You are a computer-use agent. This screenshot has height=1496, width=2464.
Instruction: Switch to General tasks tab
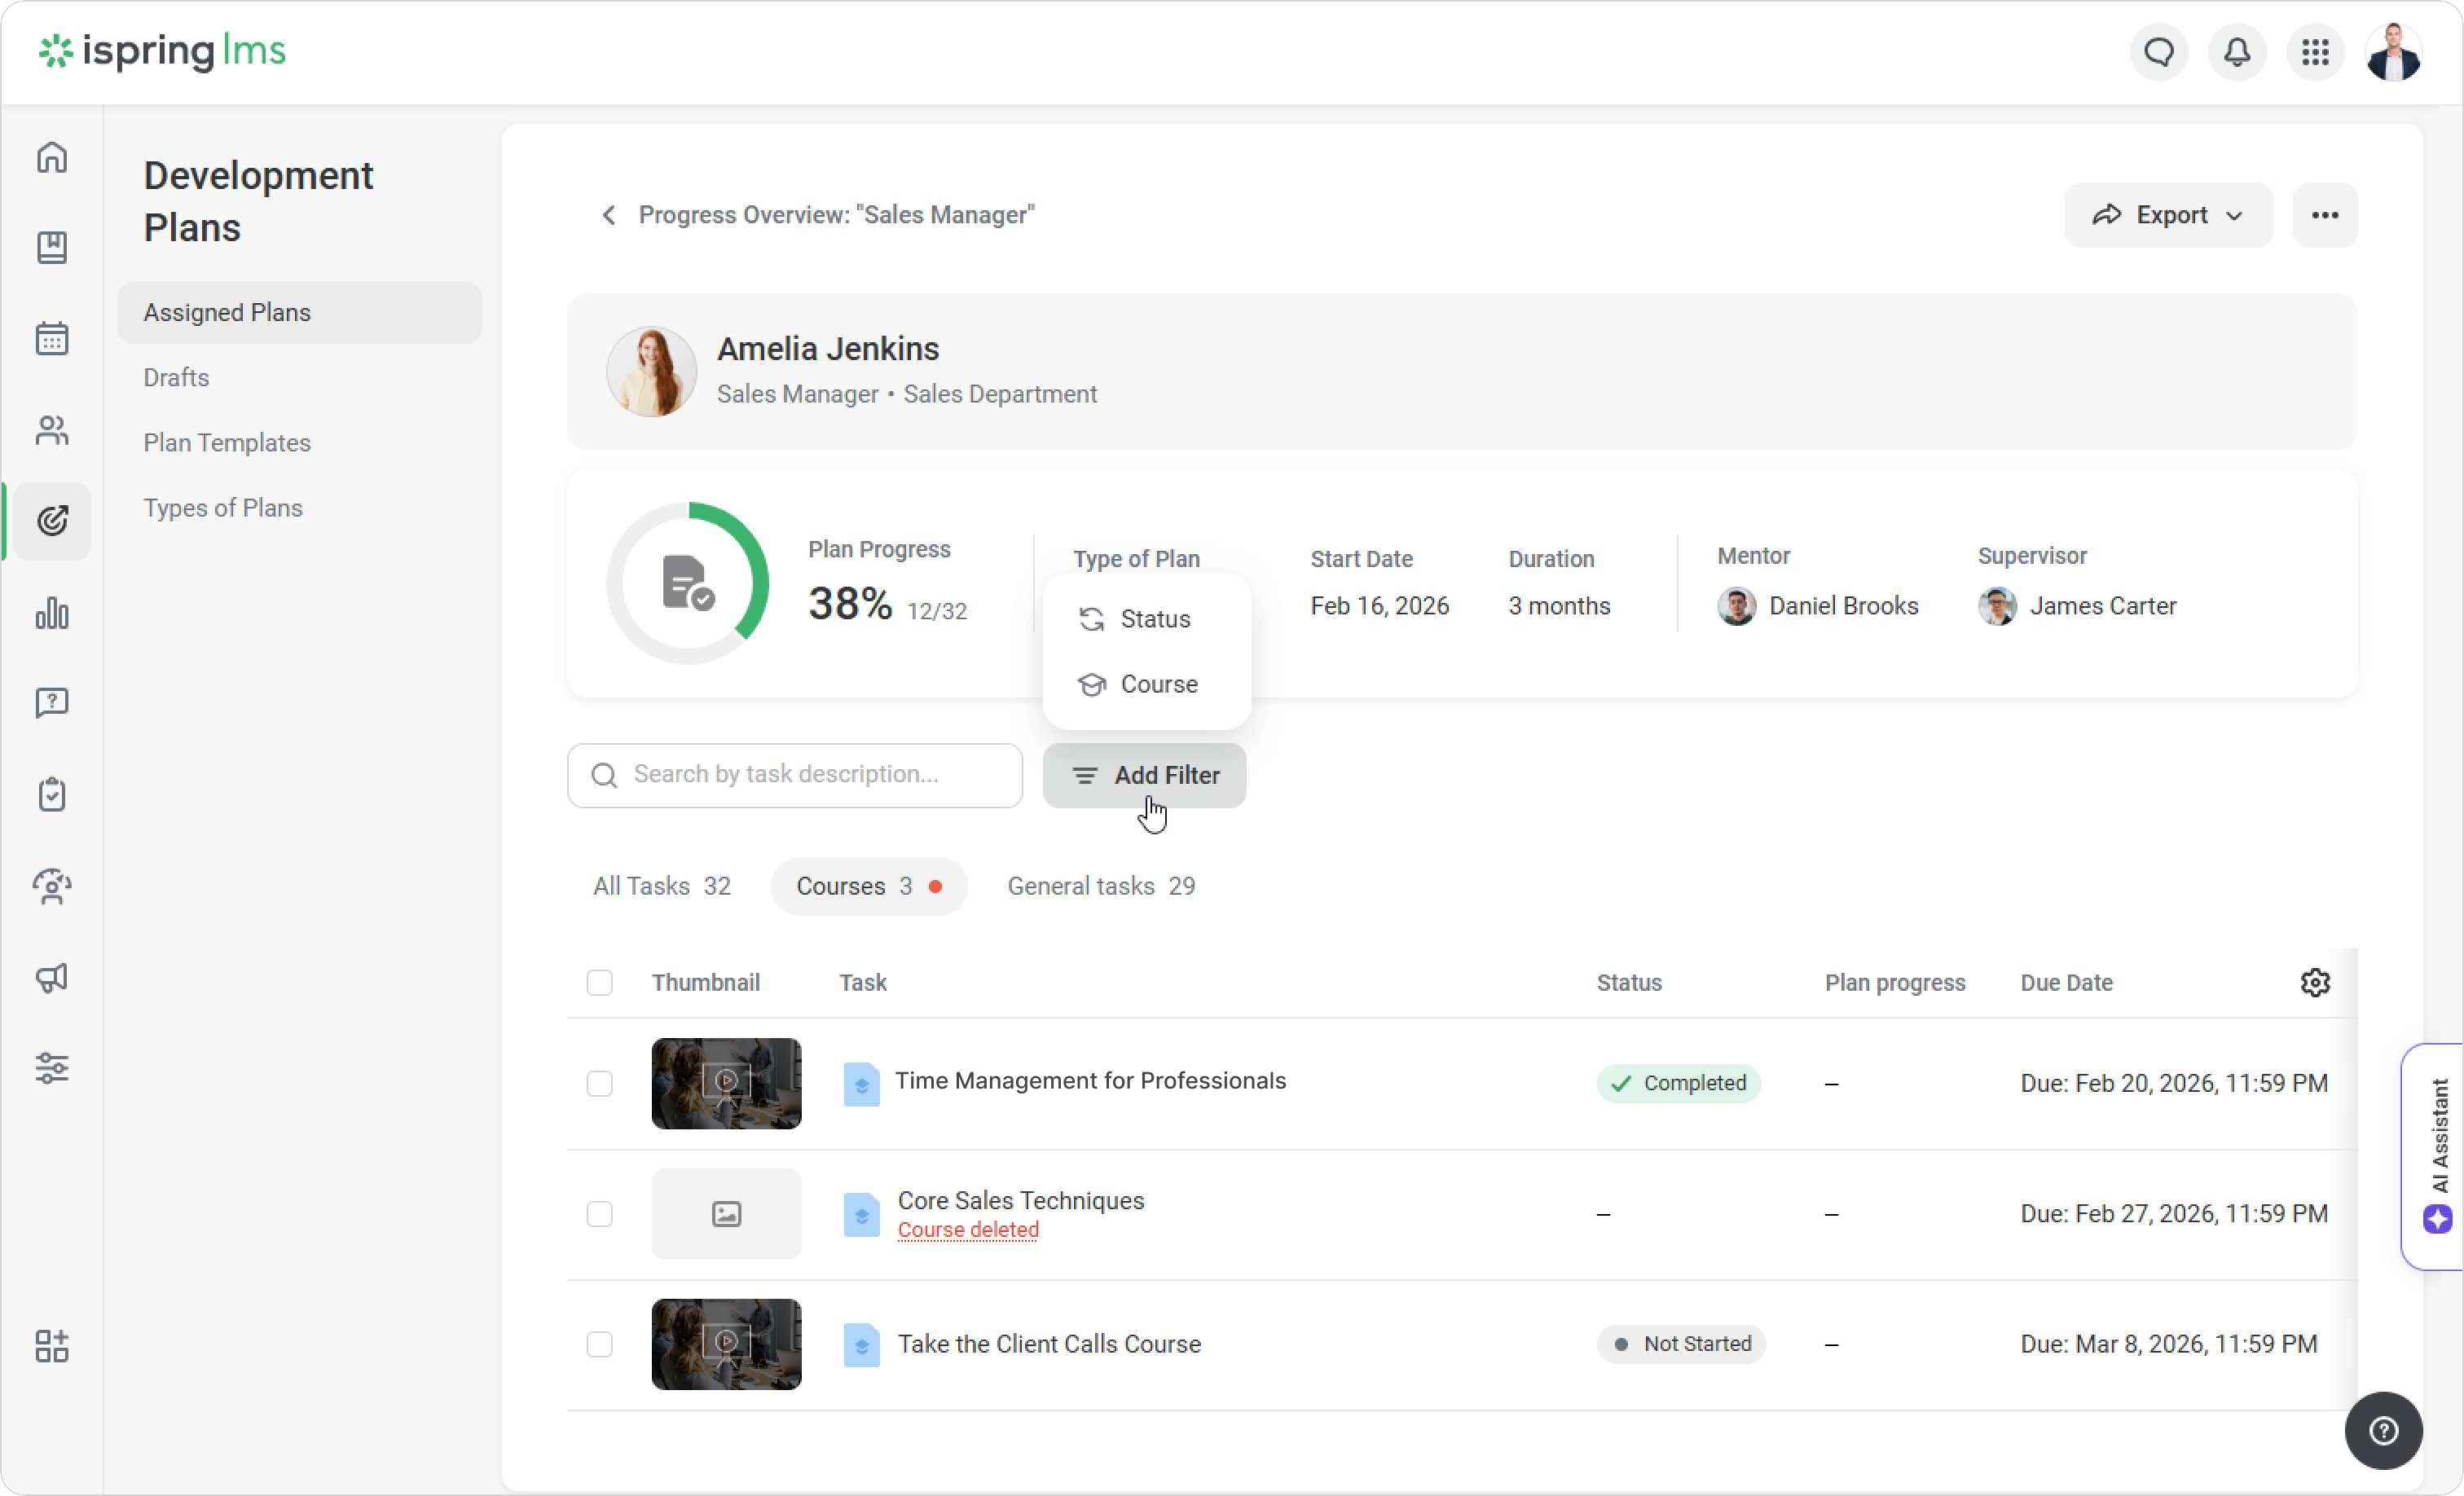1101,886
